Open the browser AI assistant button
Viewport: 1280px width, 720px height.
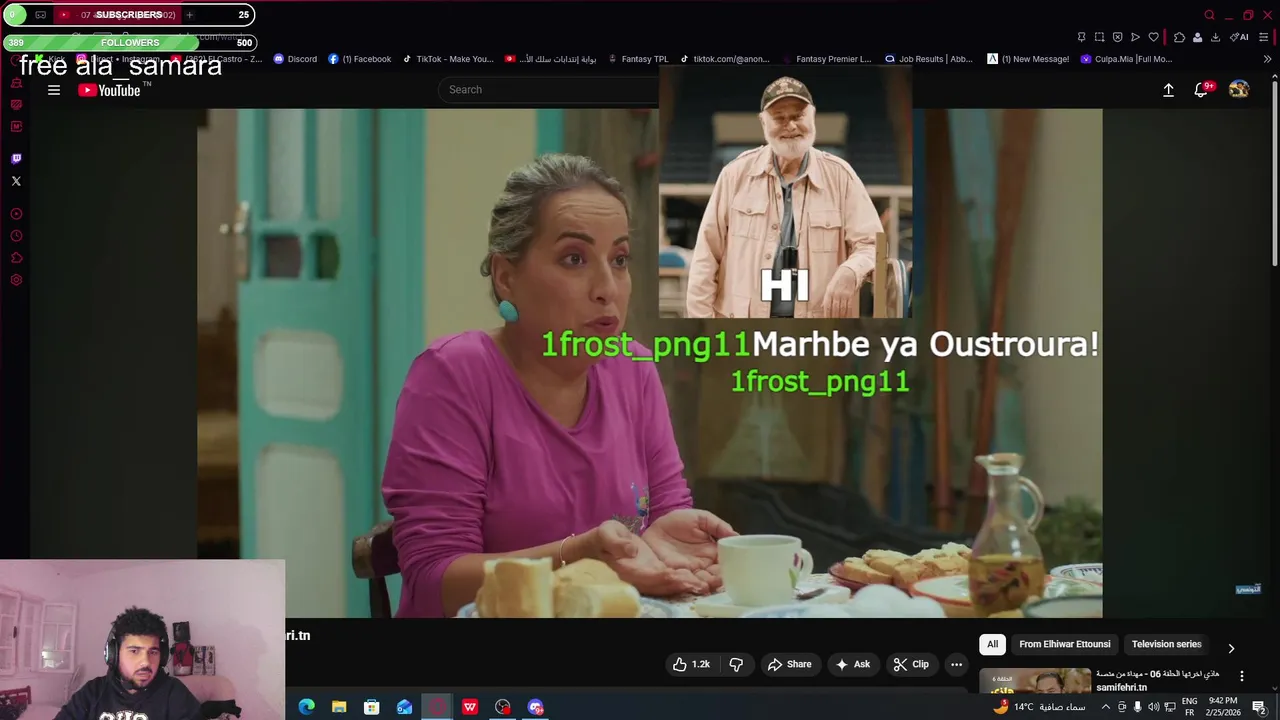click(1238, 37)
